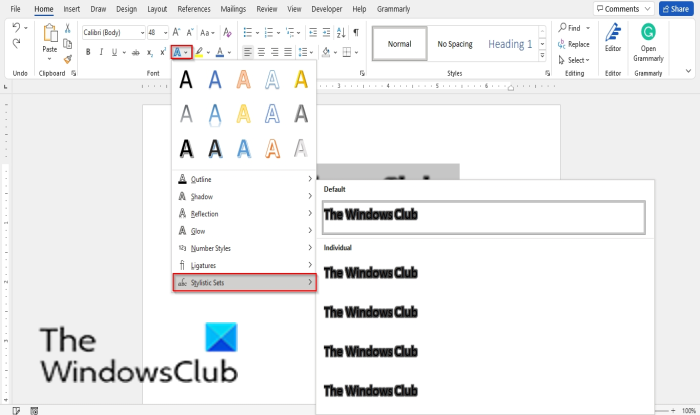Toggle Italic formatting
This screenshot has width=700, height=415.
[x=101, y=52]
